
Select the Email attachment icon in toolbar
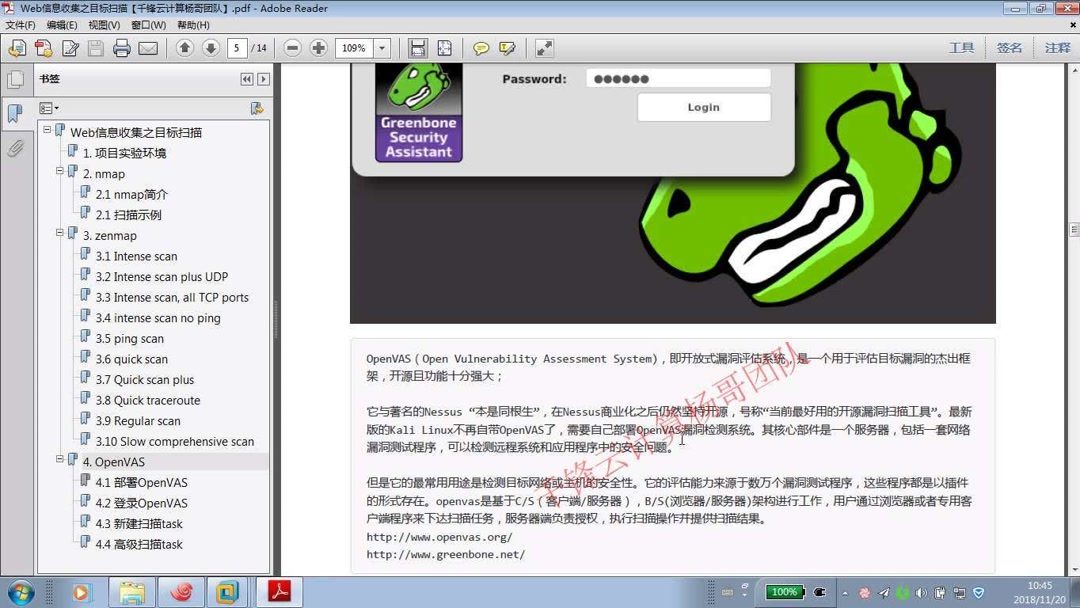point(147,47)
